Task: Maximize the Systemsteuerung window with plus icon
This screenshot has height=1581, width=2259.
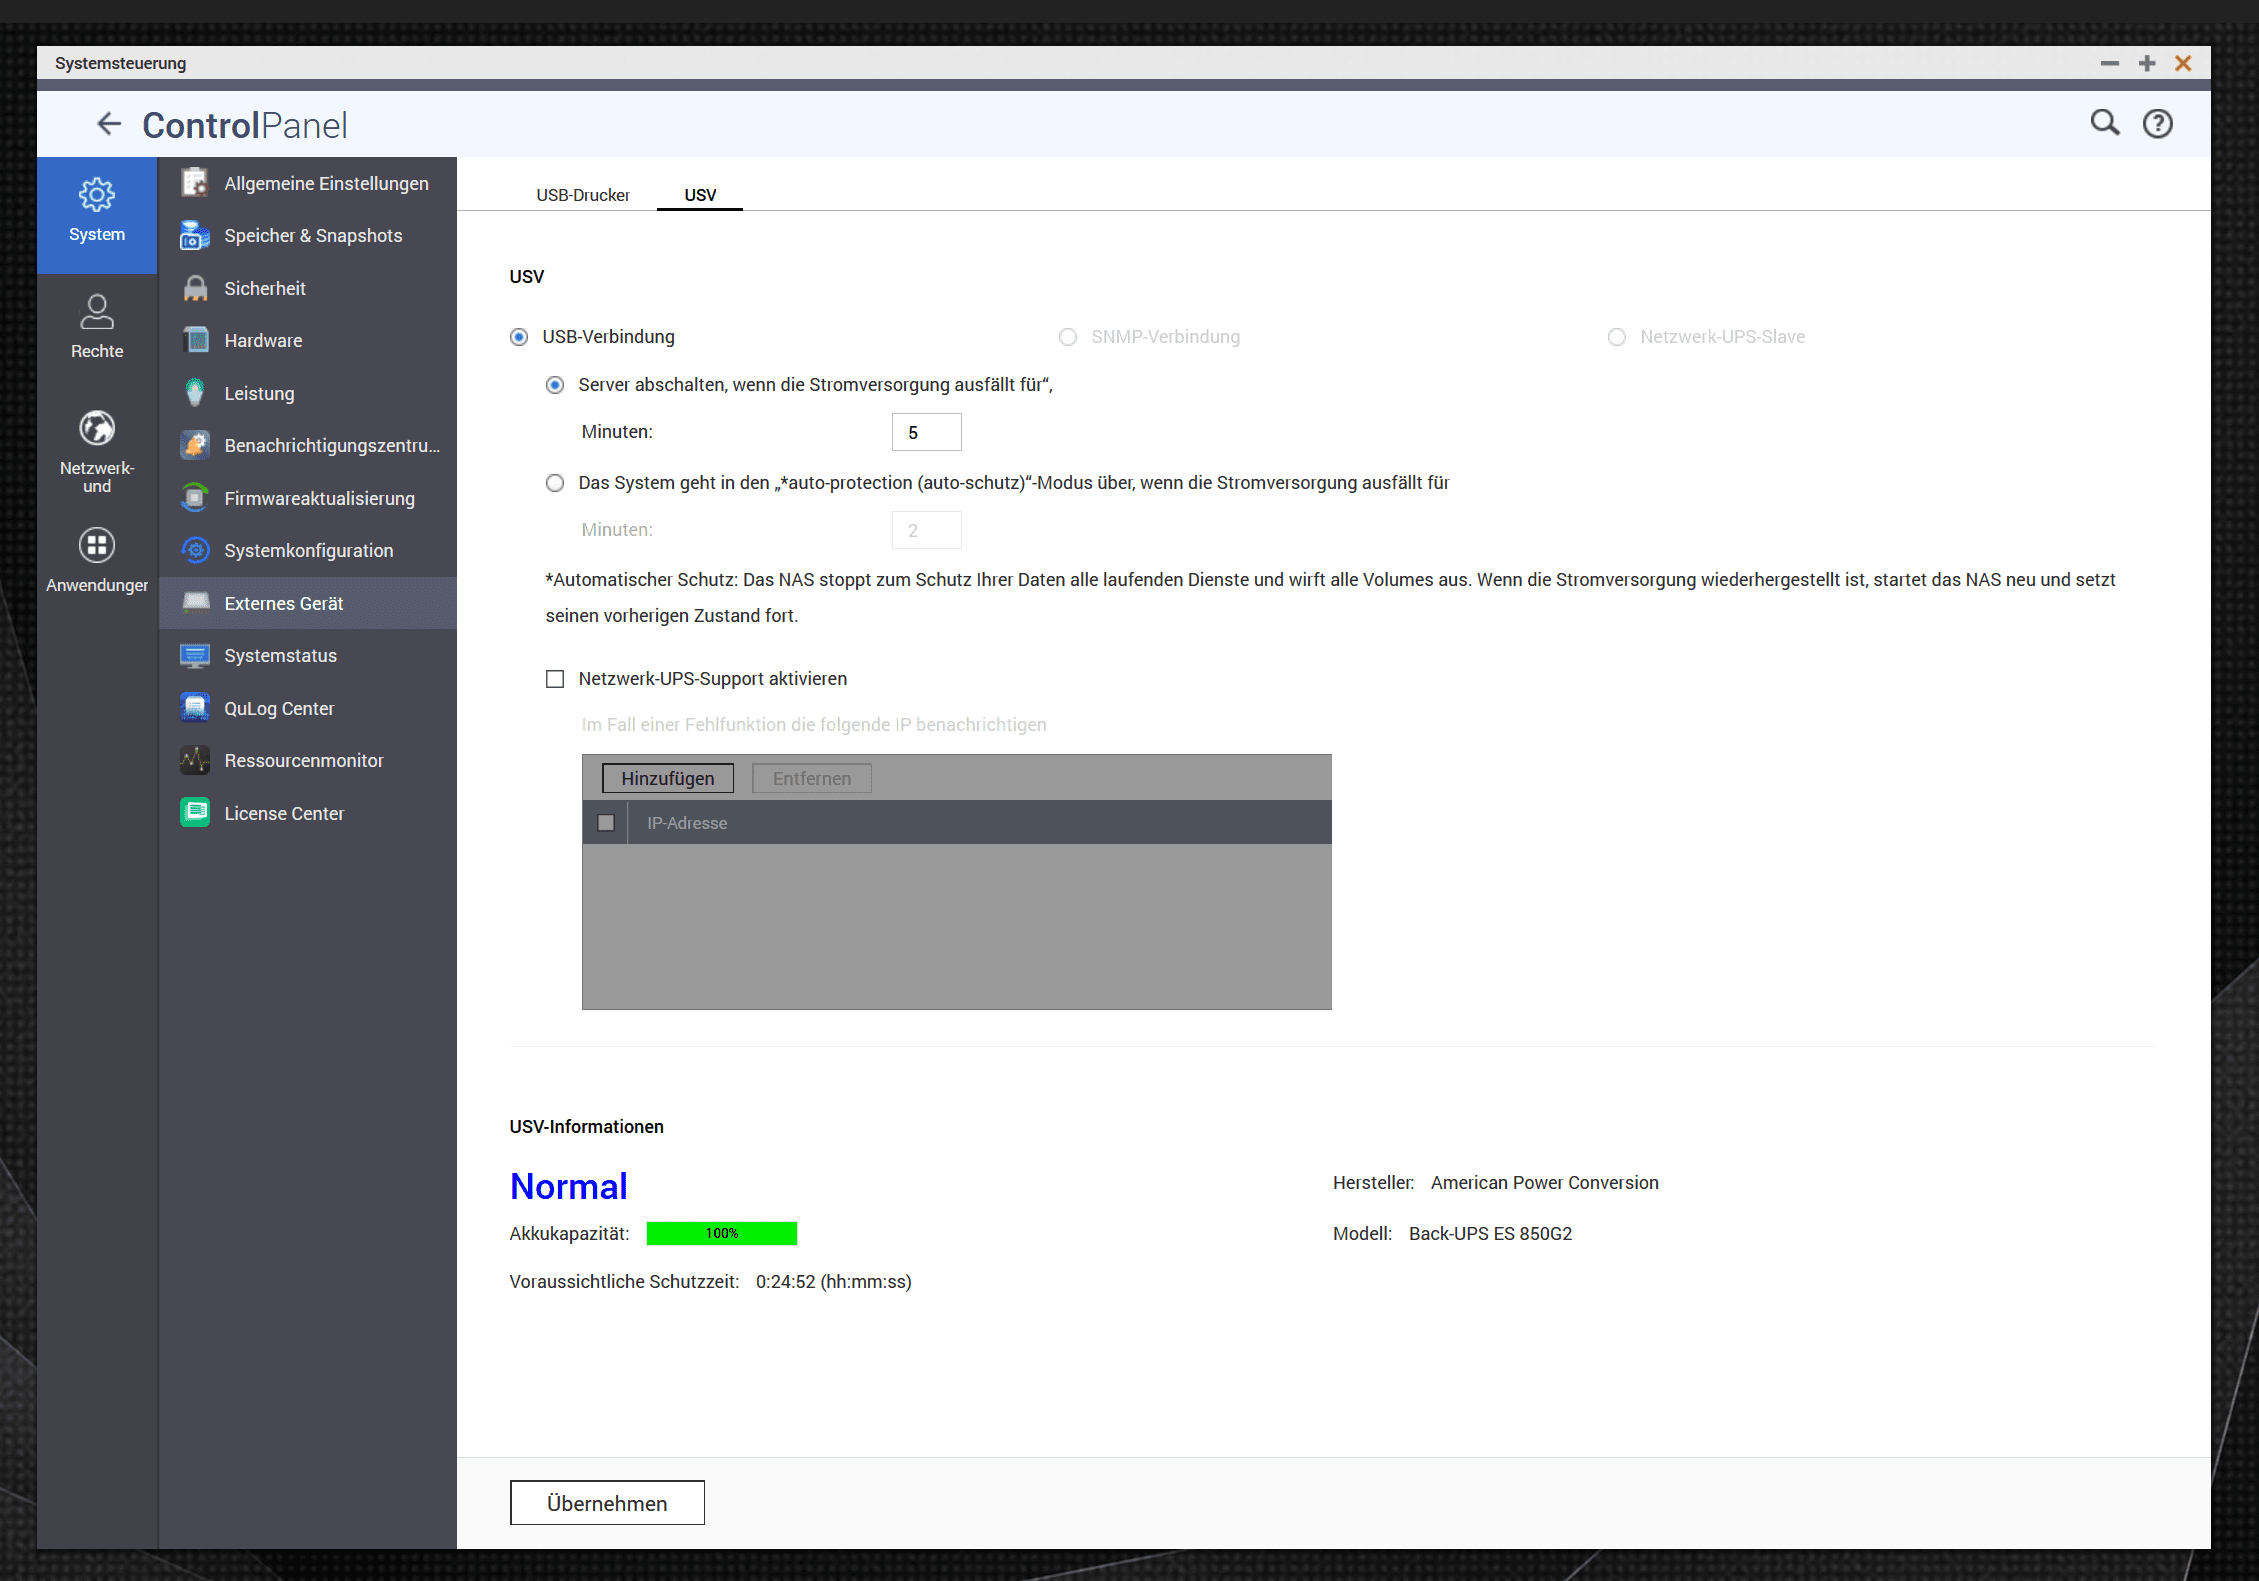Action: click(2147, 63)
